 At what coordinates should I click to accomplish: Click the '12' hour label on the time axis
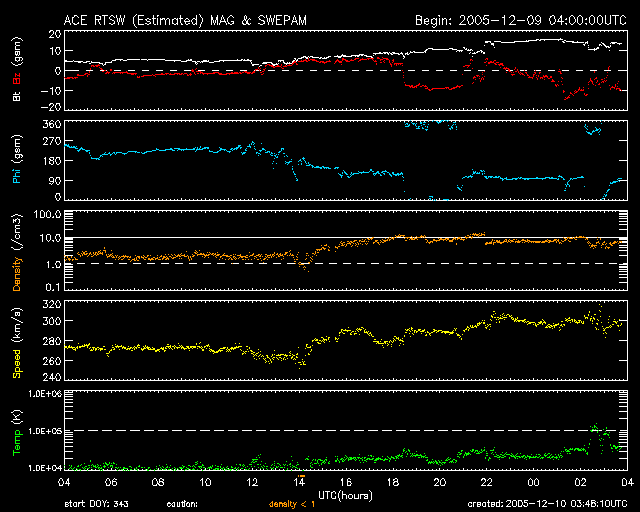click(252, 482)
